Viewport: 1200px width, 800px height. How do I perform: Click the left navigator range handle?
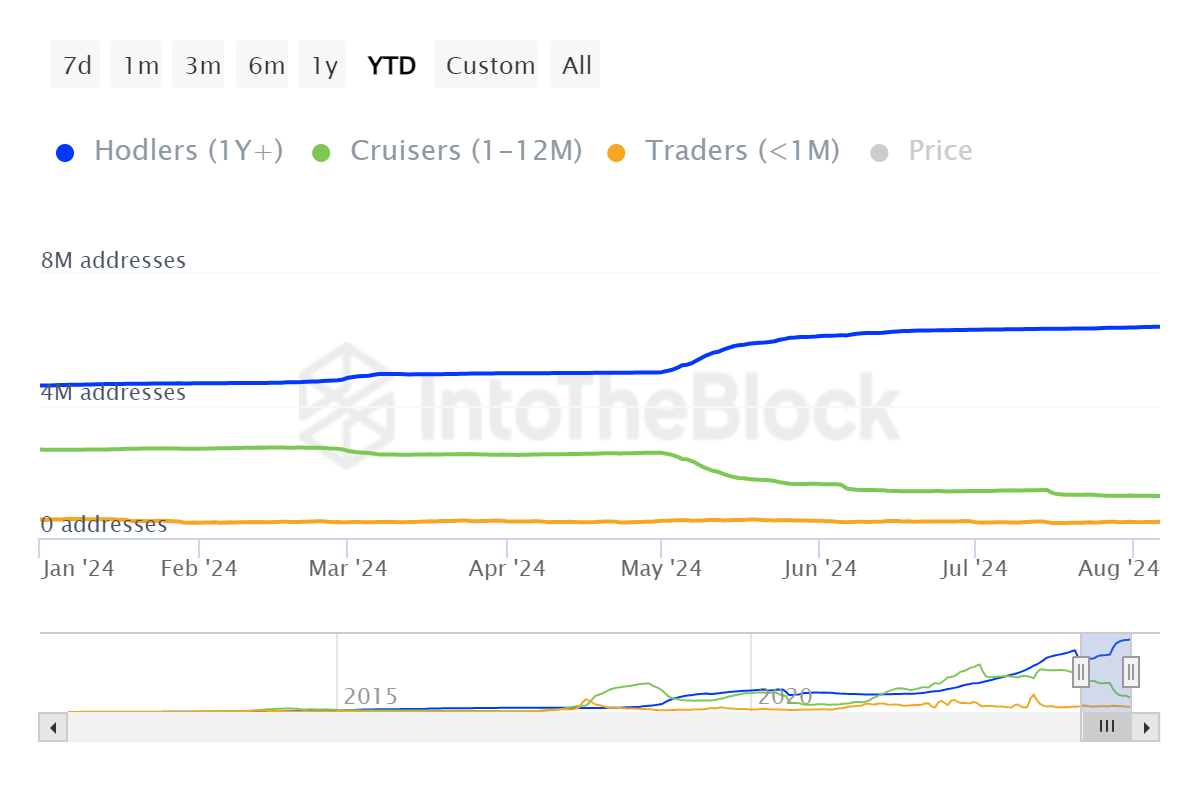click(1081, 671)
